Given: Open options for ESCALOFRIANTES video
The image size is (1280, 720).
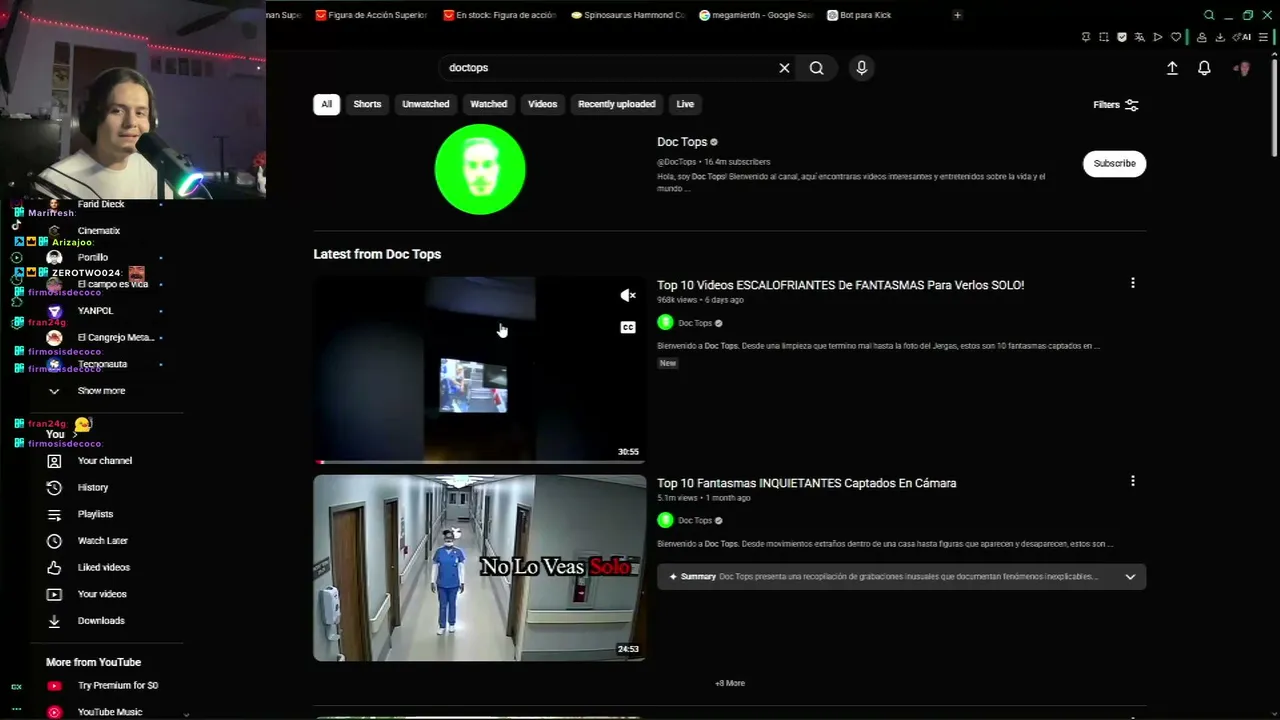Looking at the screenshot, I should (1133, 283).
